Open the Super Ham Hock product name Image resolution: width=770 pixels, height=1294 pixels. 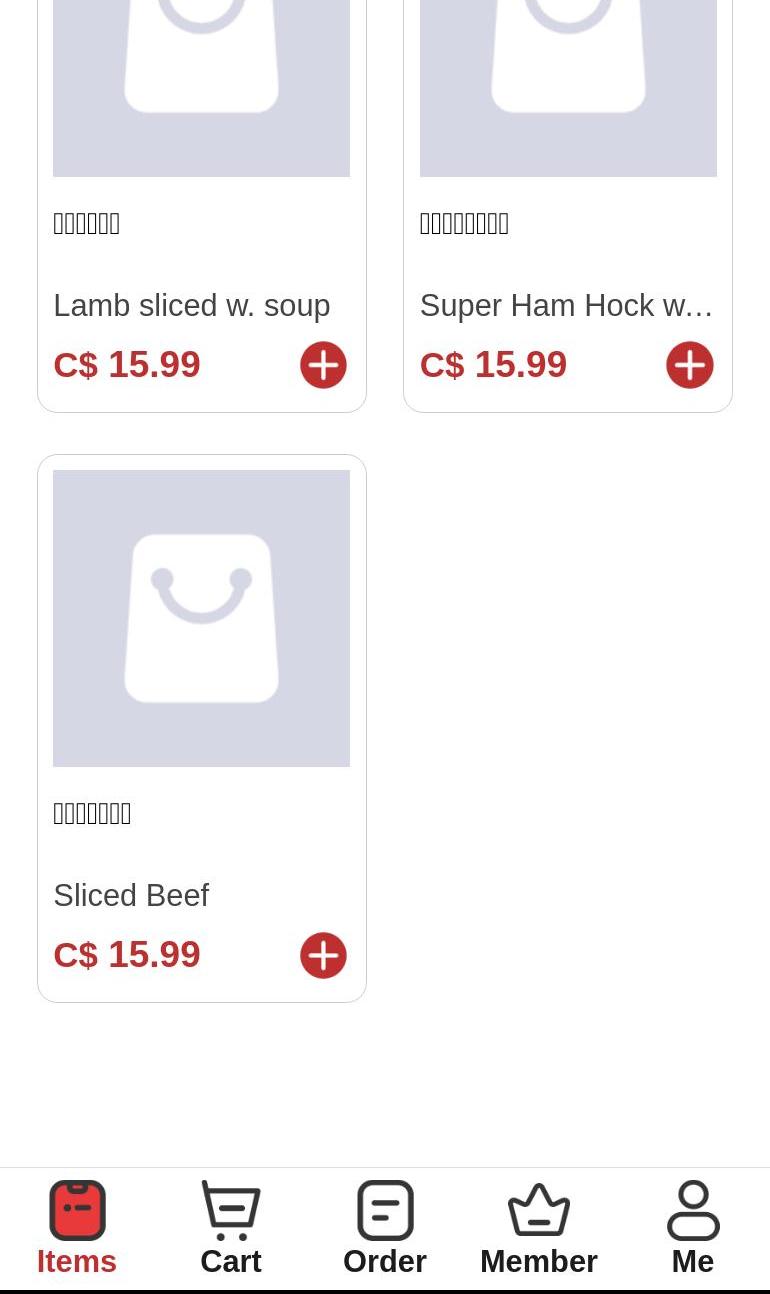pyautogui.click(x=566, y=306)
